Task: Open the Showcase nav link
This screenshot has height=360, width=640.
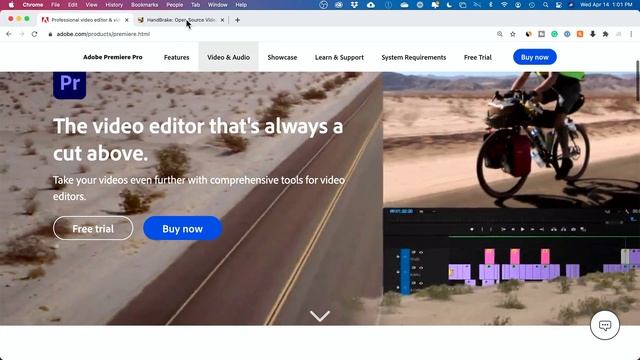Action: pyautogui.click(x=282, y=58)
